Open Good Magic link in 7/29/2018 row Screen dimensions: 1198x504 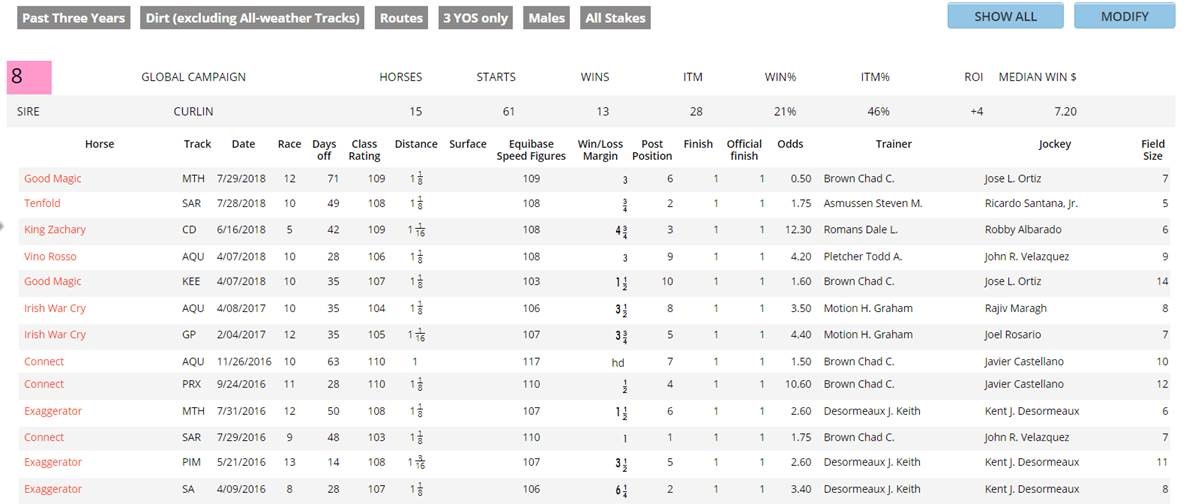click(53, 179)
